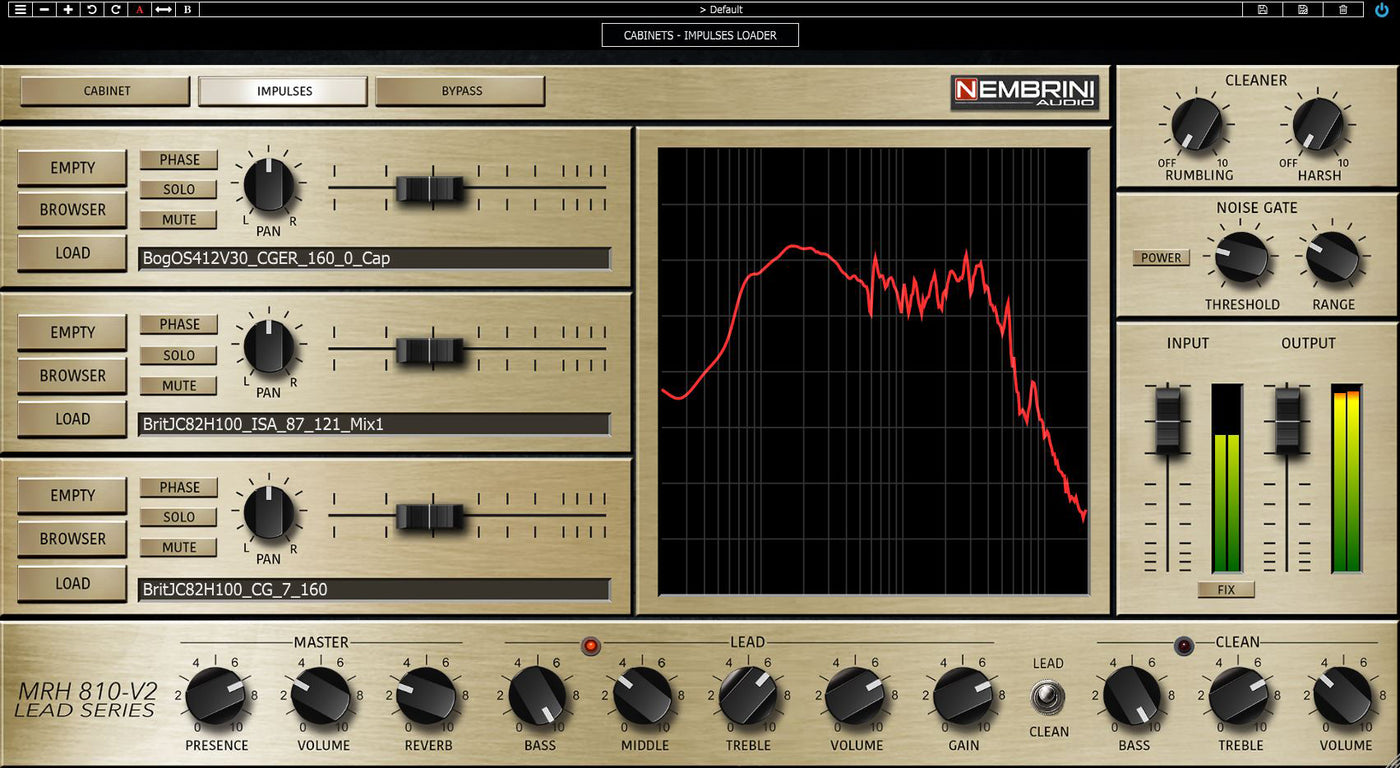Click LOAD for the BritJC82H100_ISA slot

72,419
